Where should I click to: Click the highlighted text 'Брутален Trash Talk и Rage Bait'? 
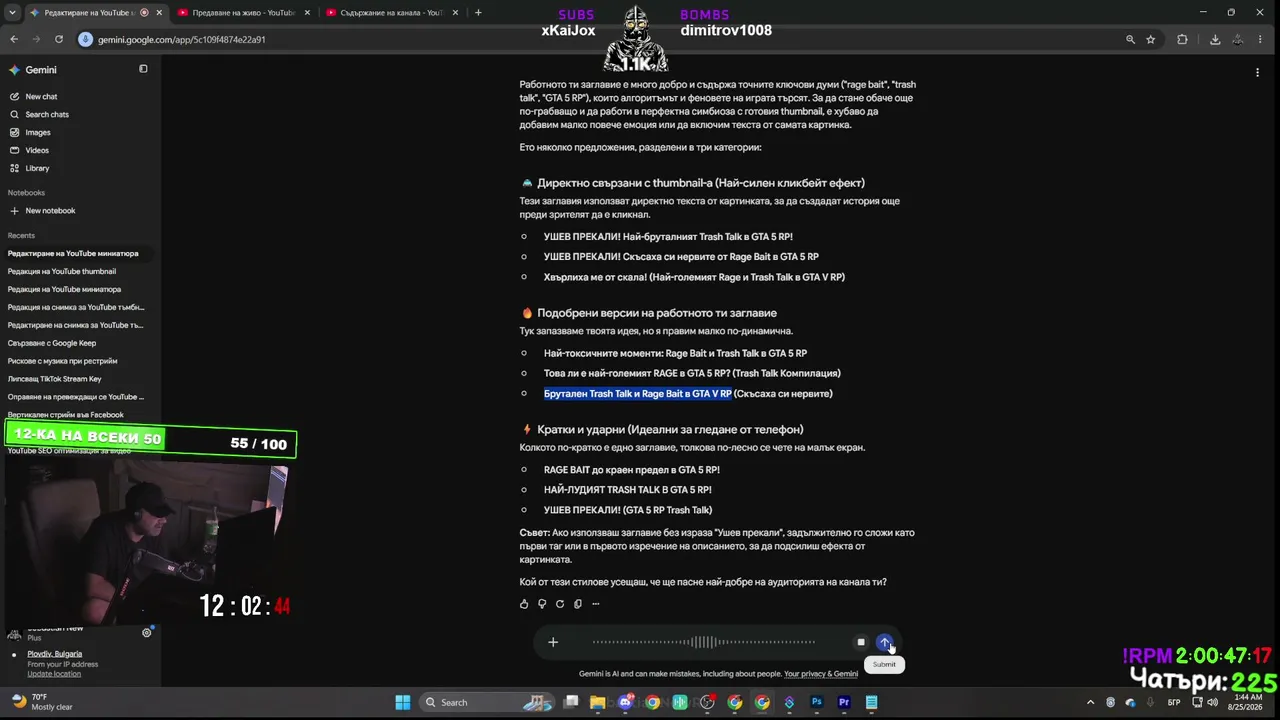click(638, 394)
